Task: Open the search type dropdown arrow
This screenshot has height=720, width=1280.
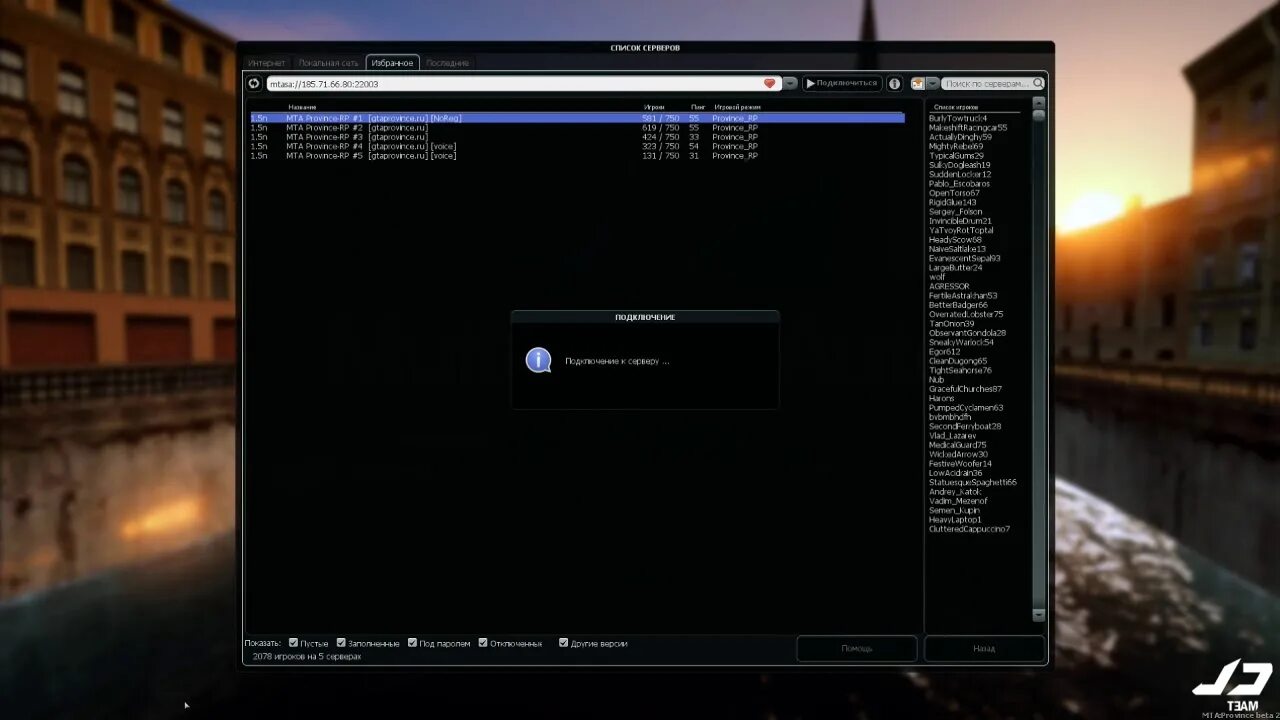Action: pyautogui.click(x=932, y=84)
